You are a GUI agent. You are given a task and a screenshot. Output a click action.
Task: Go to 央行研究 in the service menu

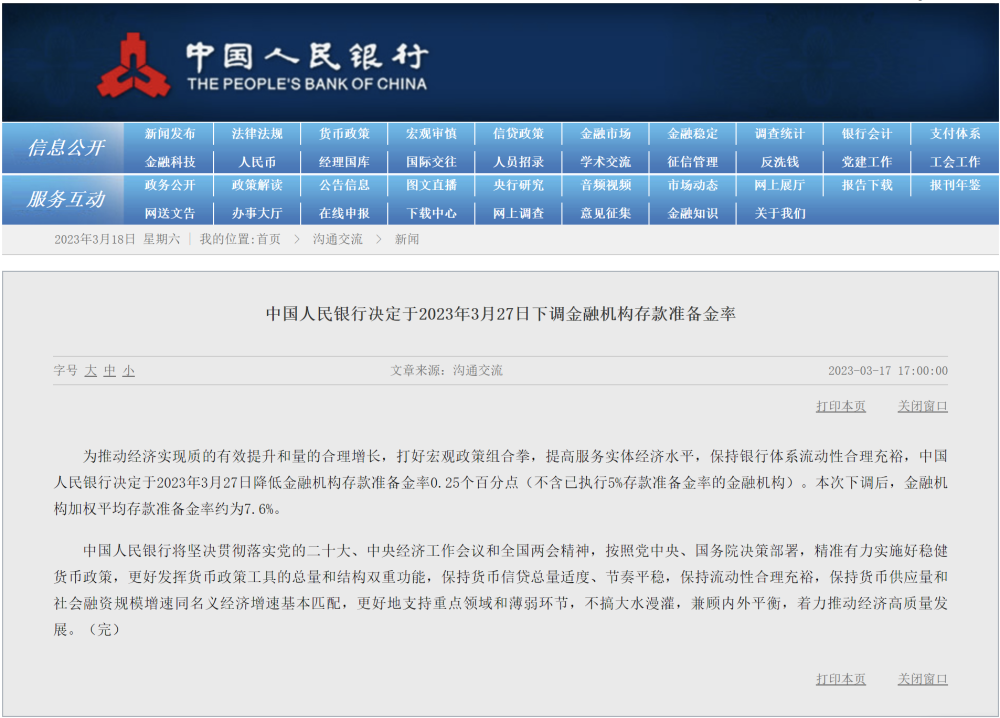[518, 185]
